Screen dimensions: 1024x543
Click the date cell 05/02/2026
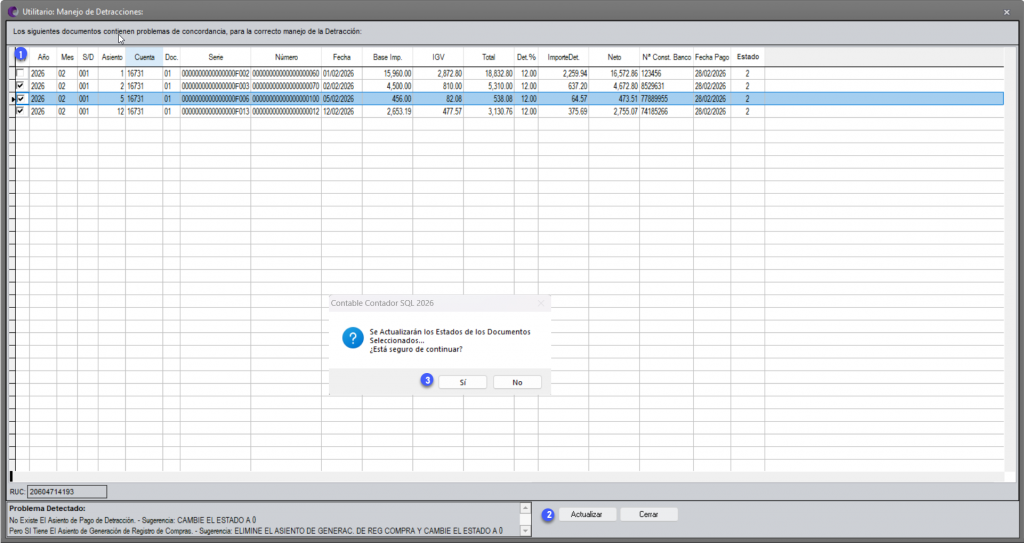pos(342,99)
